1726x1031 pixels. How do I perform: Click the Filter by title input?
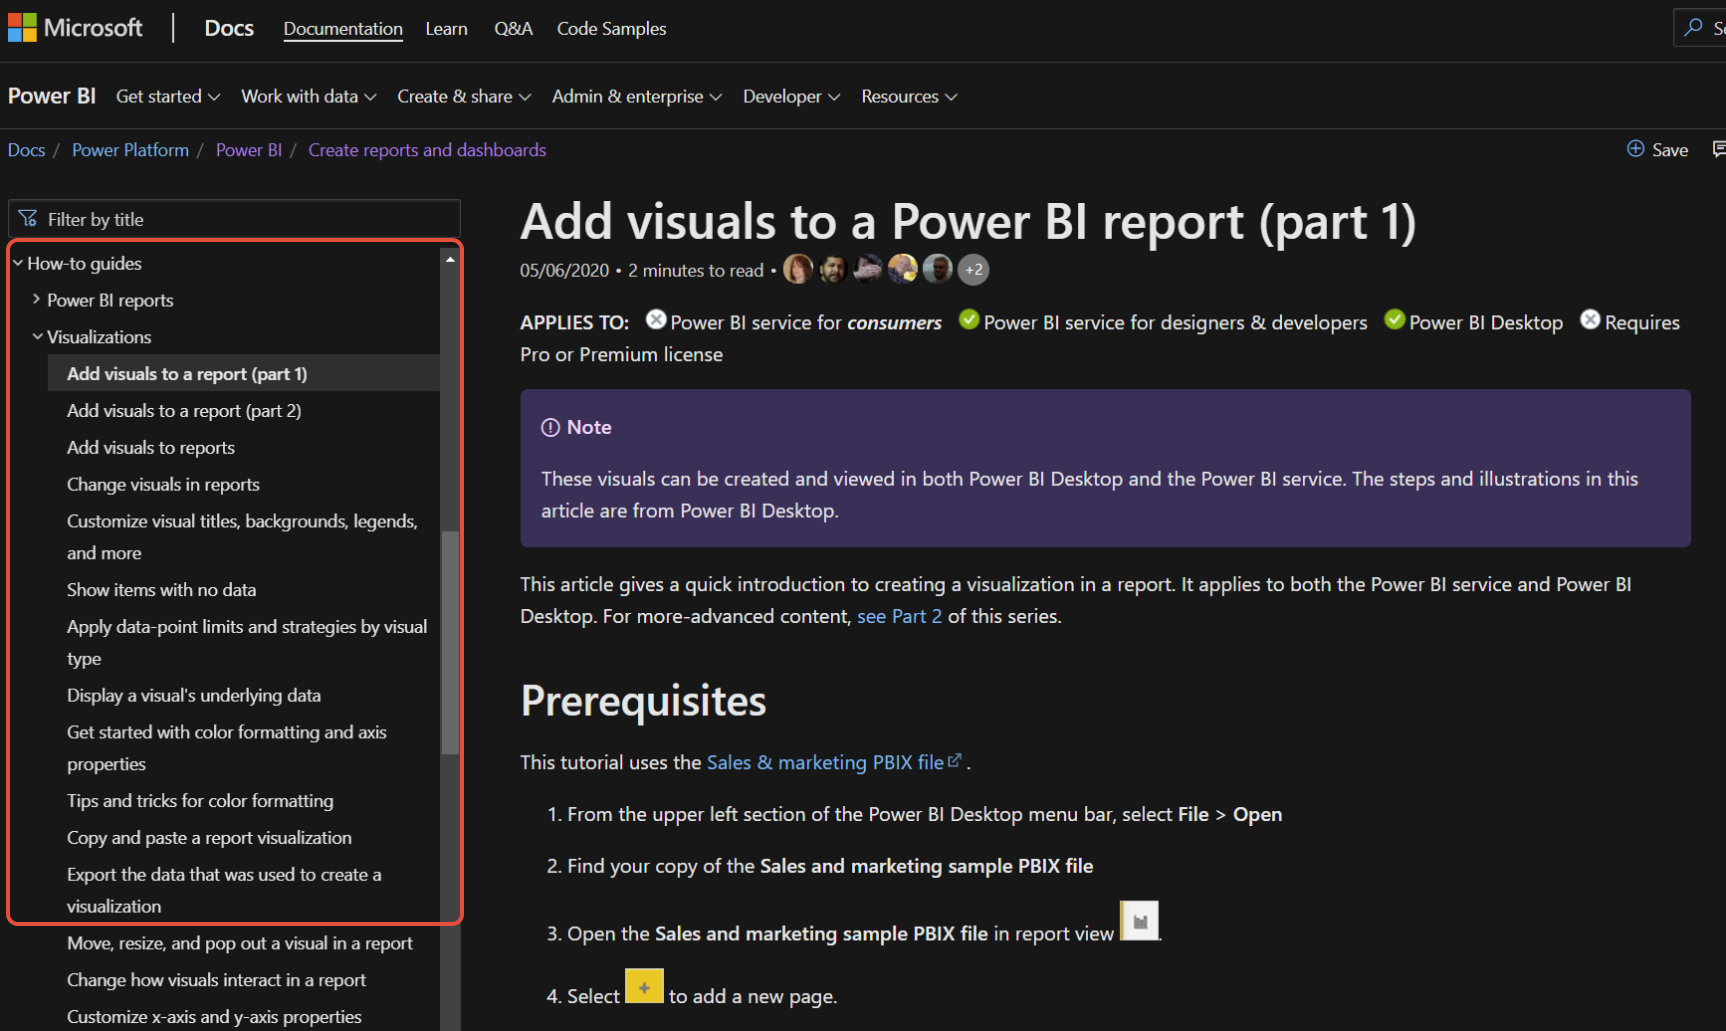click(234, 219)
